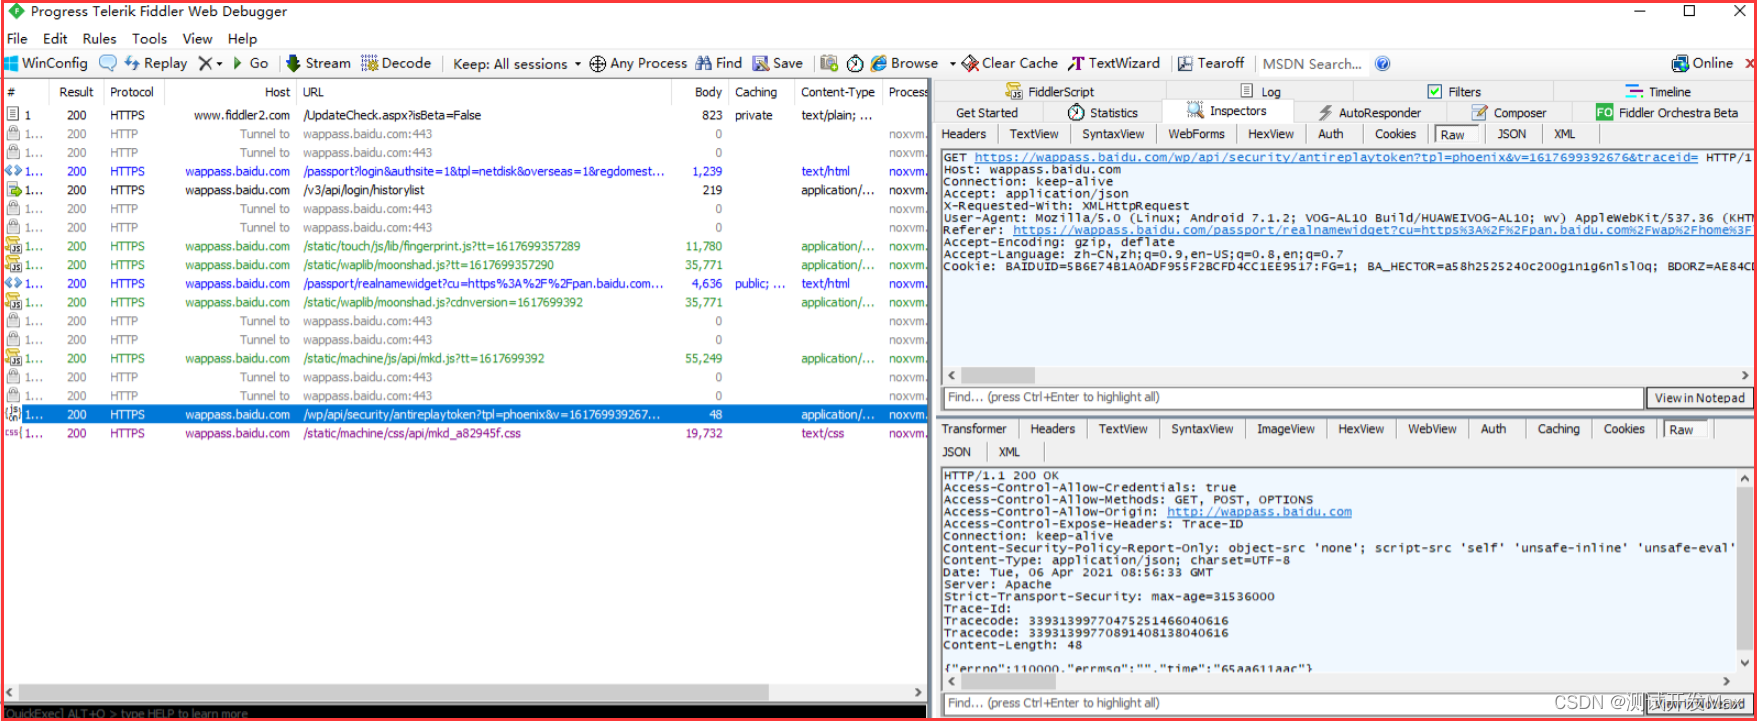Click the blue help question icon

1382,64
